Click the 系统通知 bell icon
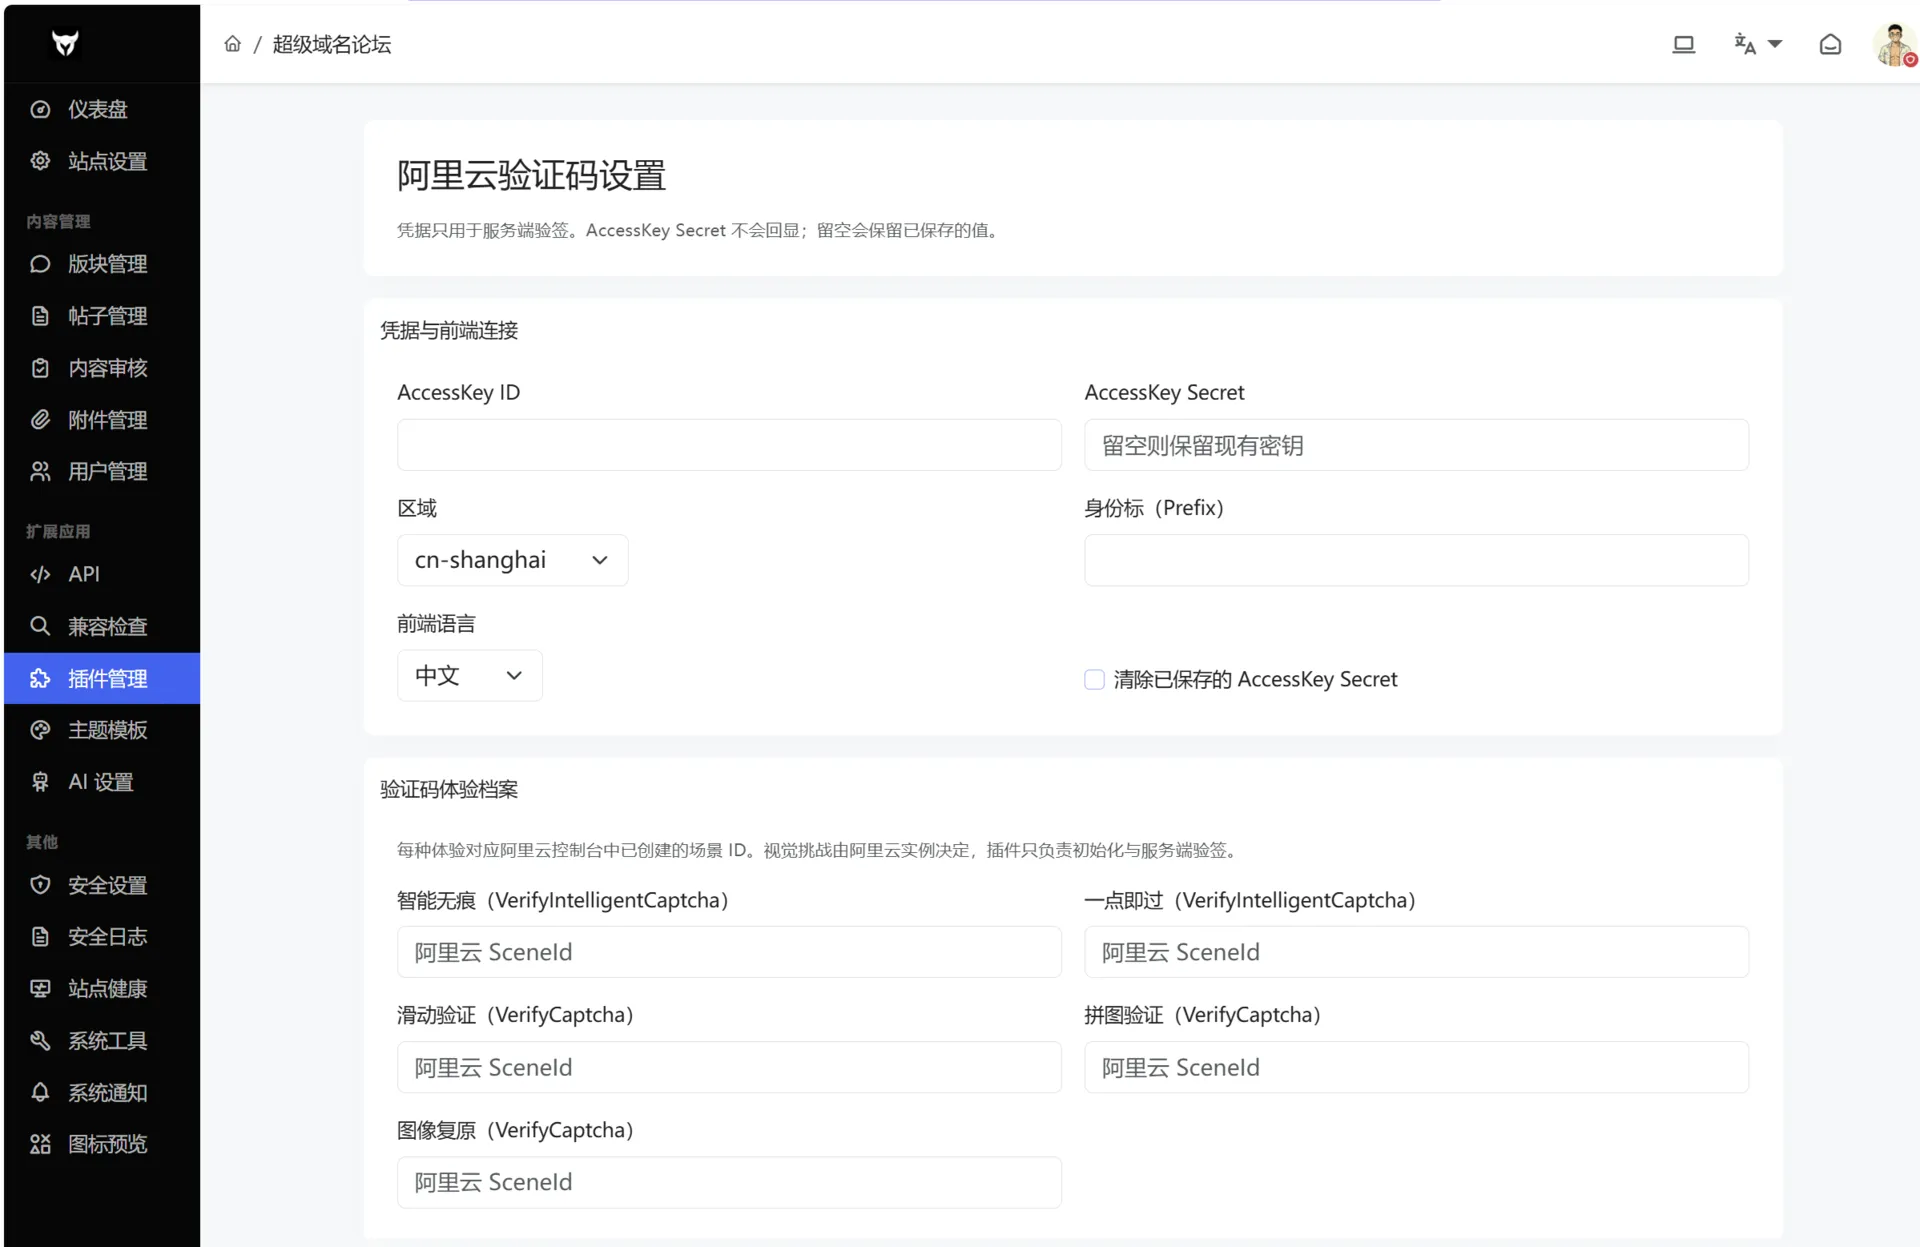The height and width of the screenshot is (1247, 1920). pos(40,1092)
